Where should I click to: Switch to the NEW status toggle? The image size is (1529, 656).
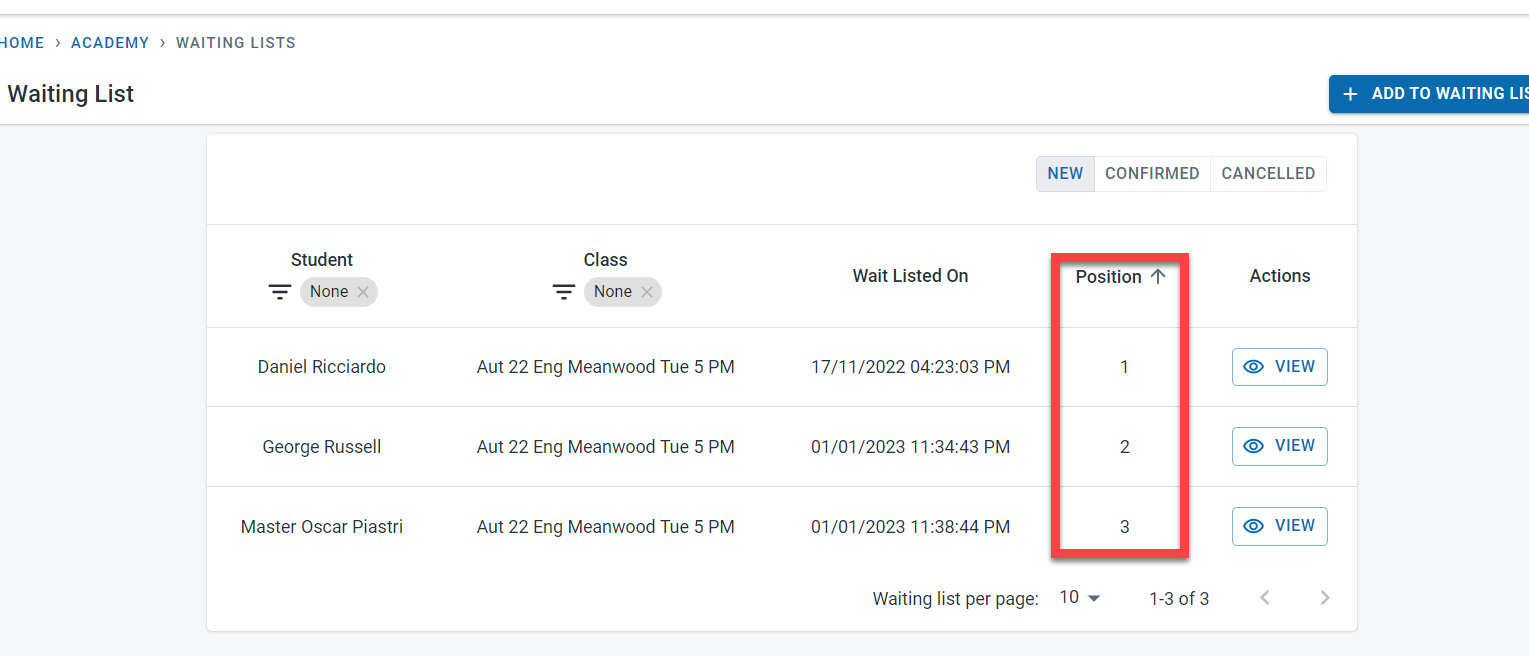(1065, 174)
